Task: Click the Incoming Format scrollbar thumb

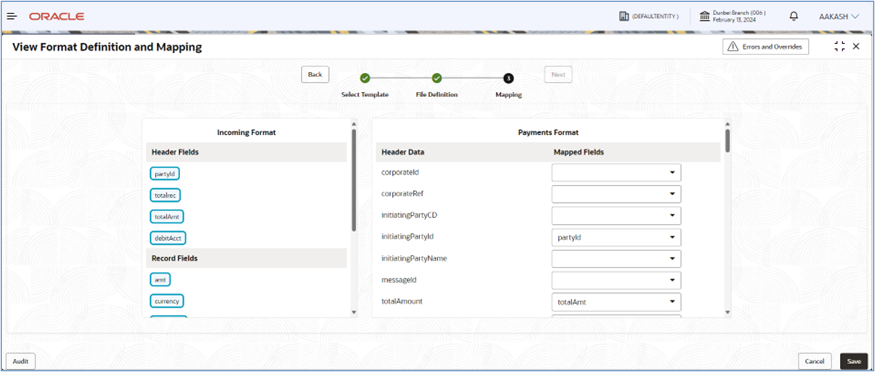Action: coord(354,180)
